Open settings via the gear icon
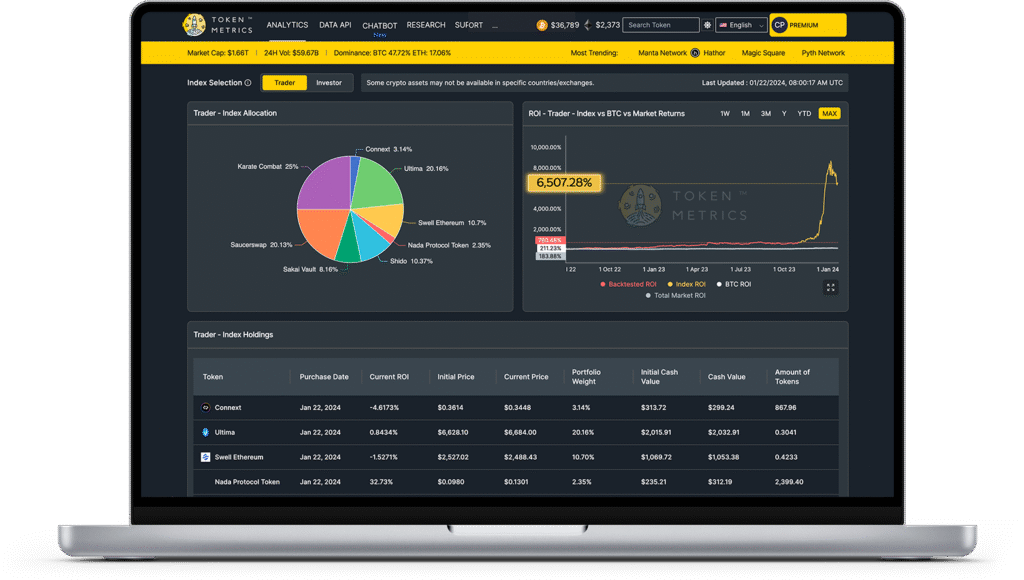 707,25
